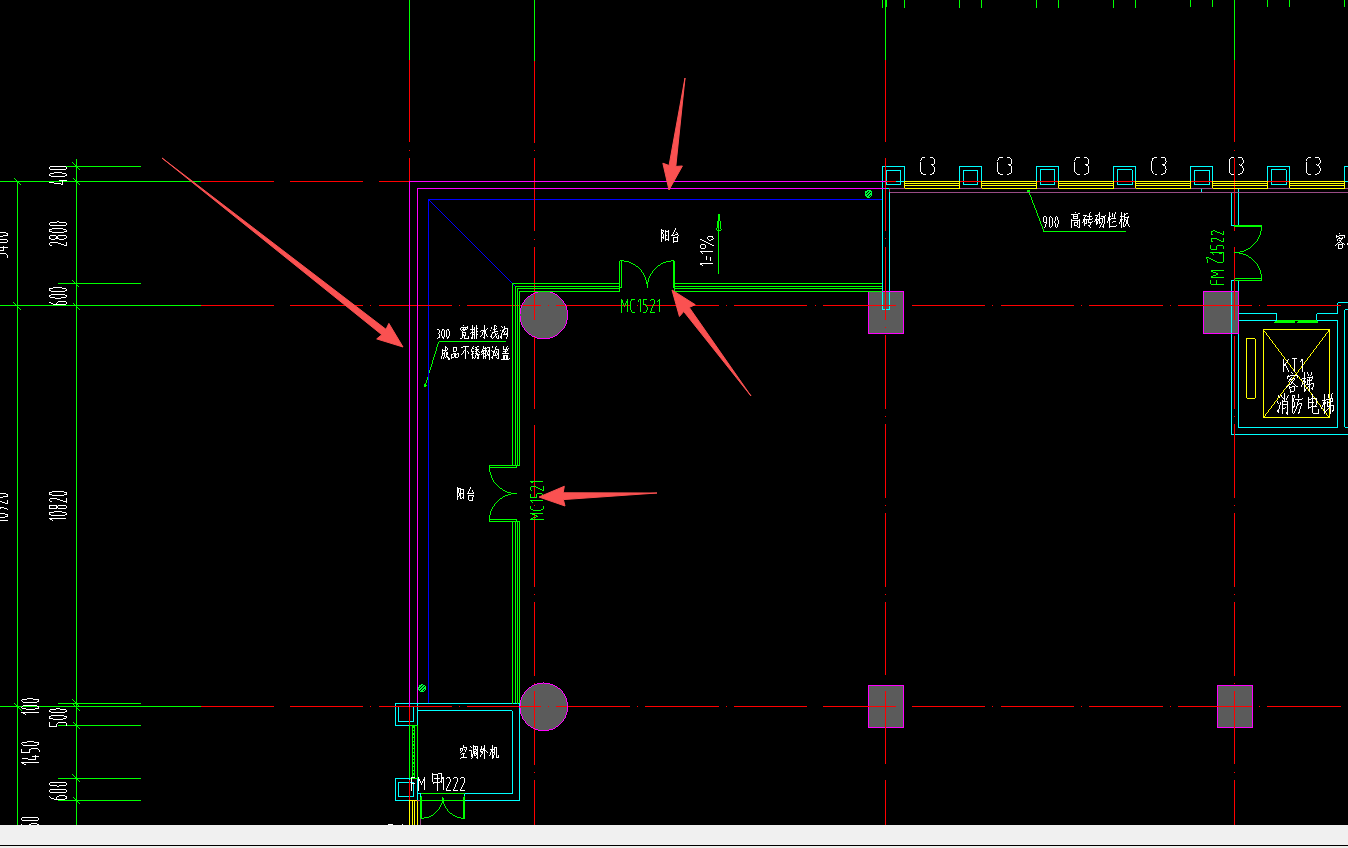Pick the 阳台 label by the left door
The image size is (1348, 848).
pos(466,494)
